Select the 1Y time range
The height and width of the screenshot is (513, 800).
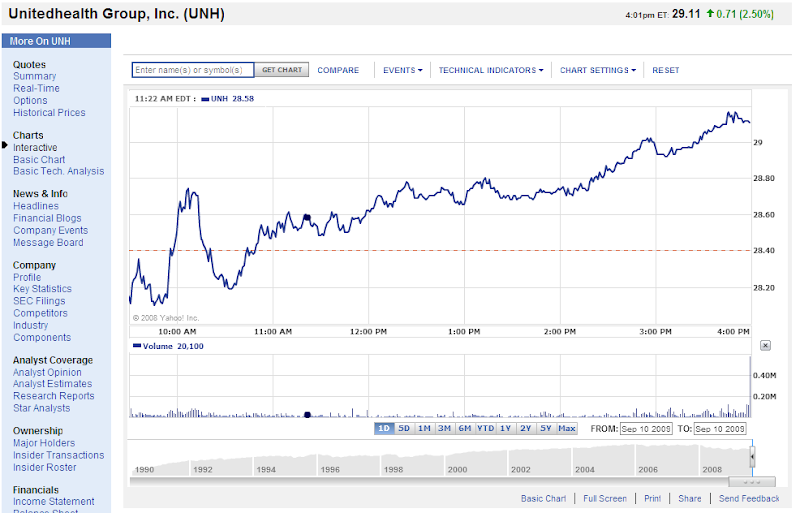(x=505, y=428)
